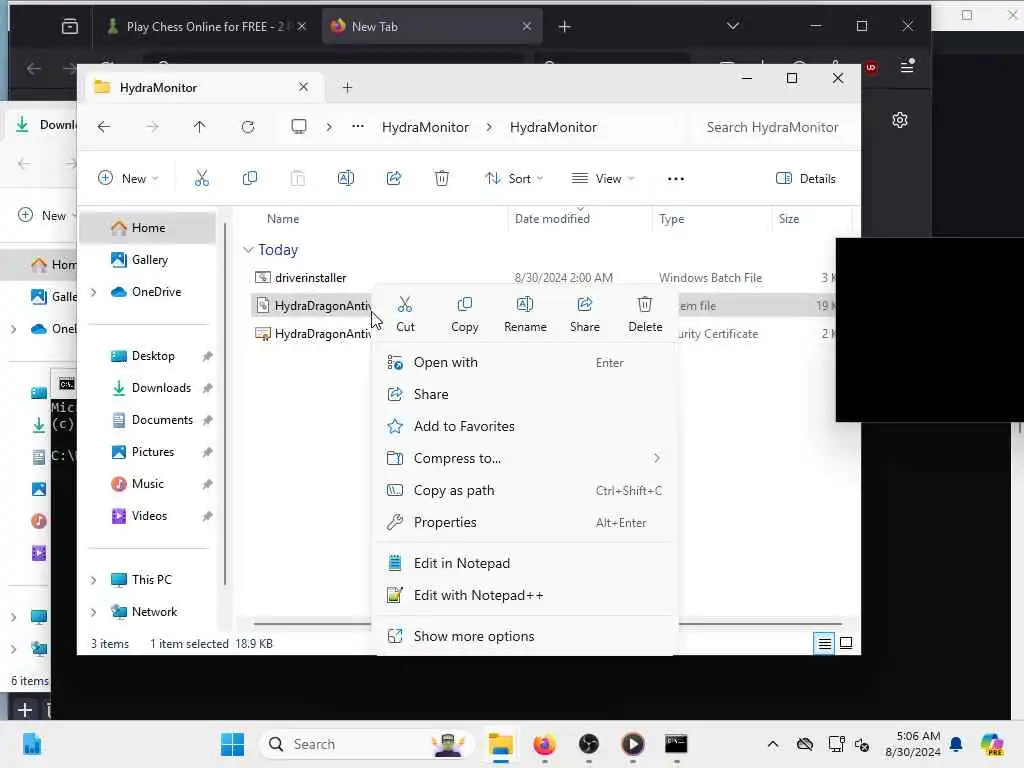The width and height of the screenshot is (1024, 768).
Task: Switch to large thumbnails view button
Action: 846,643
